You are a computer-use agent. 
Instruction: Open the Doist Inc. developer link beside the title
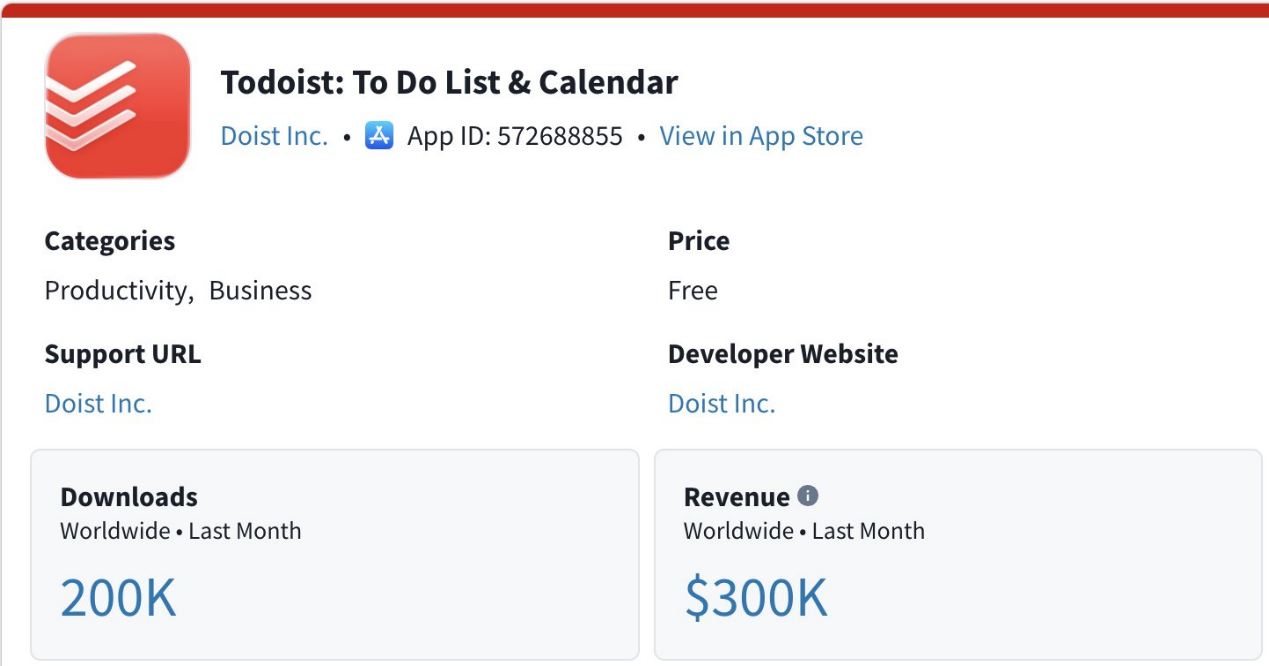pos(274,136)
